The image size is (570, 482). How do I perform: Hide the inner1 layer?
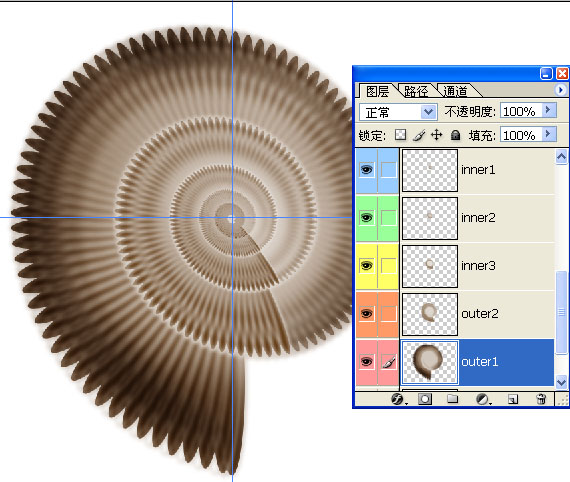(366, 170)
